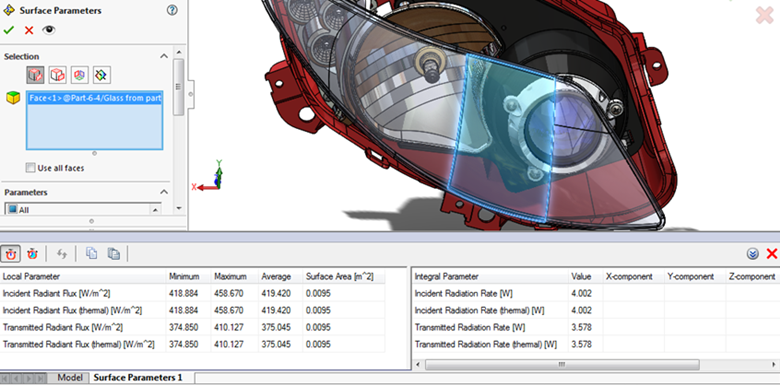Image resolution: width=780 pixels, height=385 pixels.
Task: Toggle the All parameters checkbox
Action: pos(13,210)
